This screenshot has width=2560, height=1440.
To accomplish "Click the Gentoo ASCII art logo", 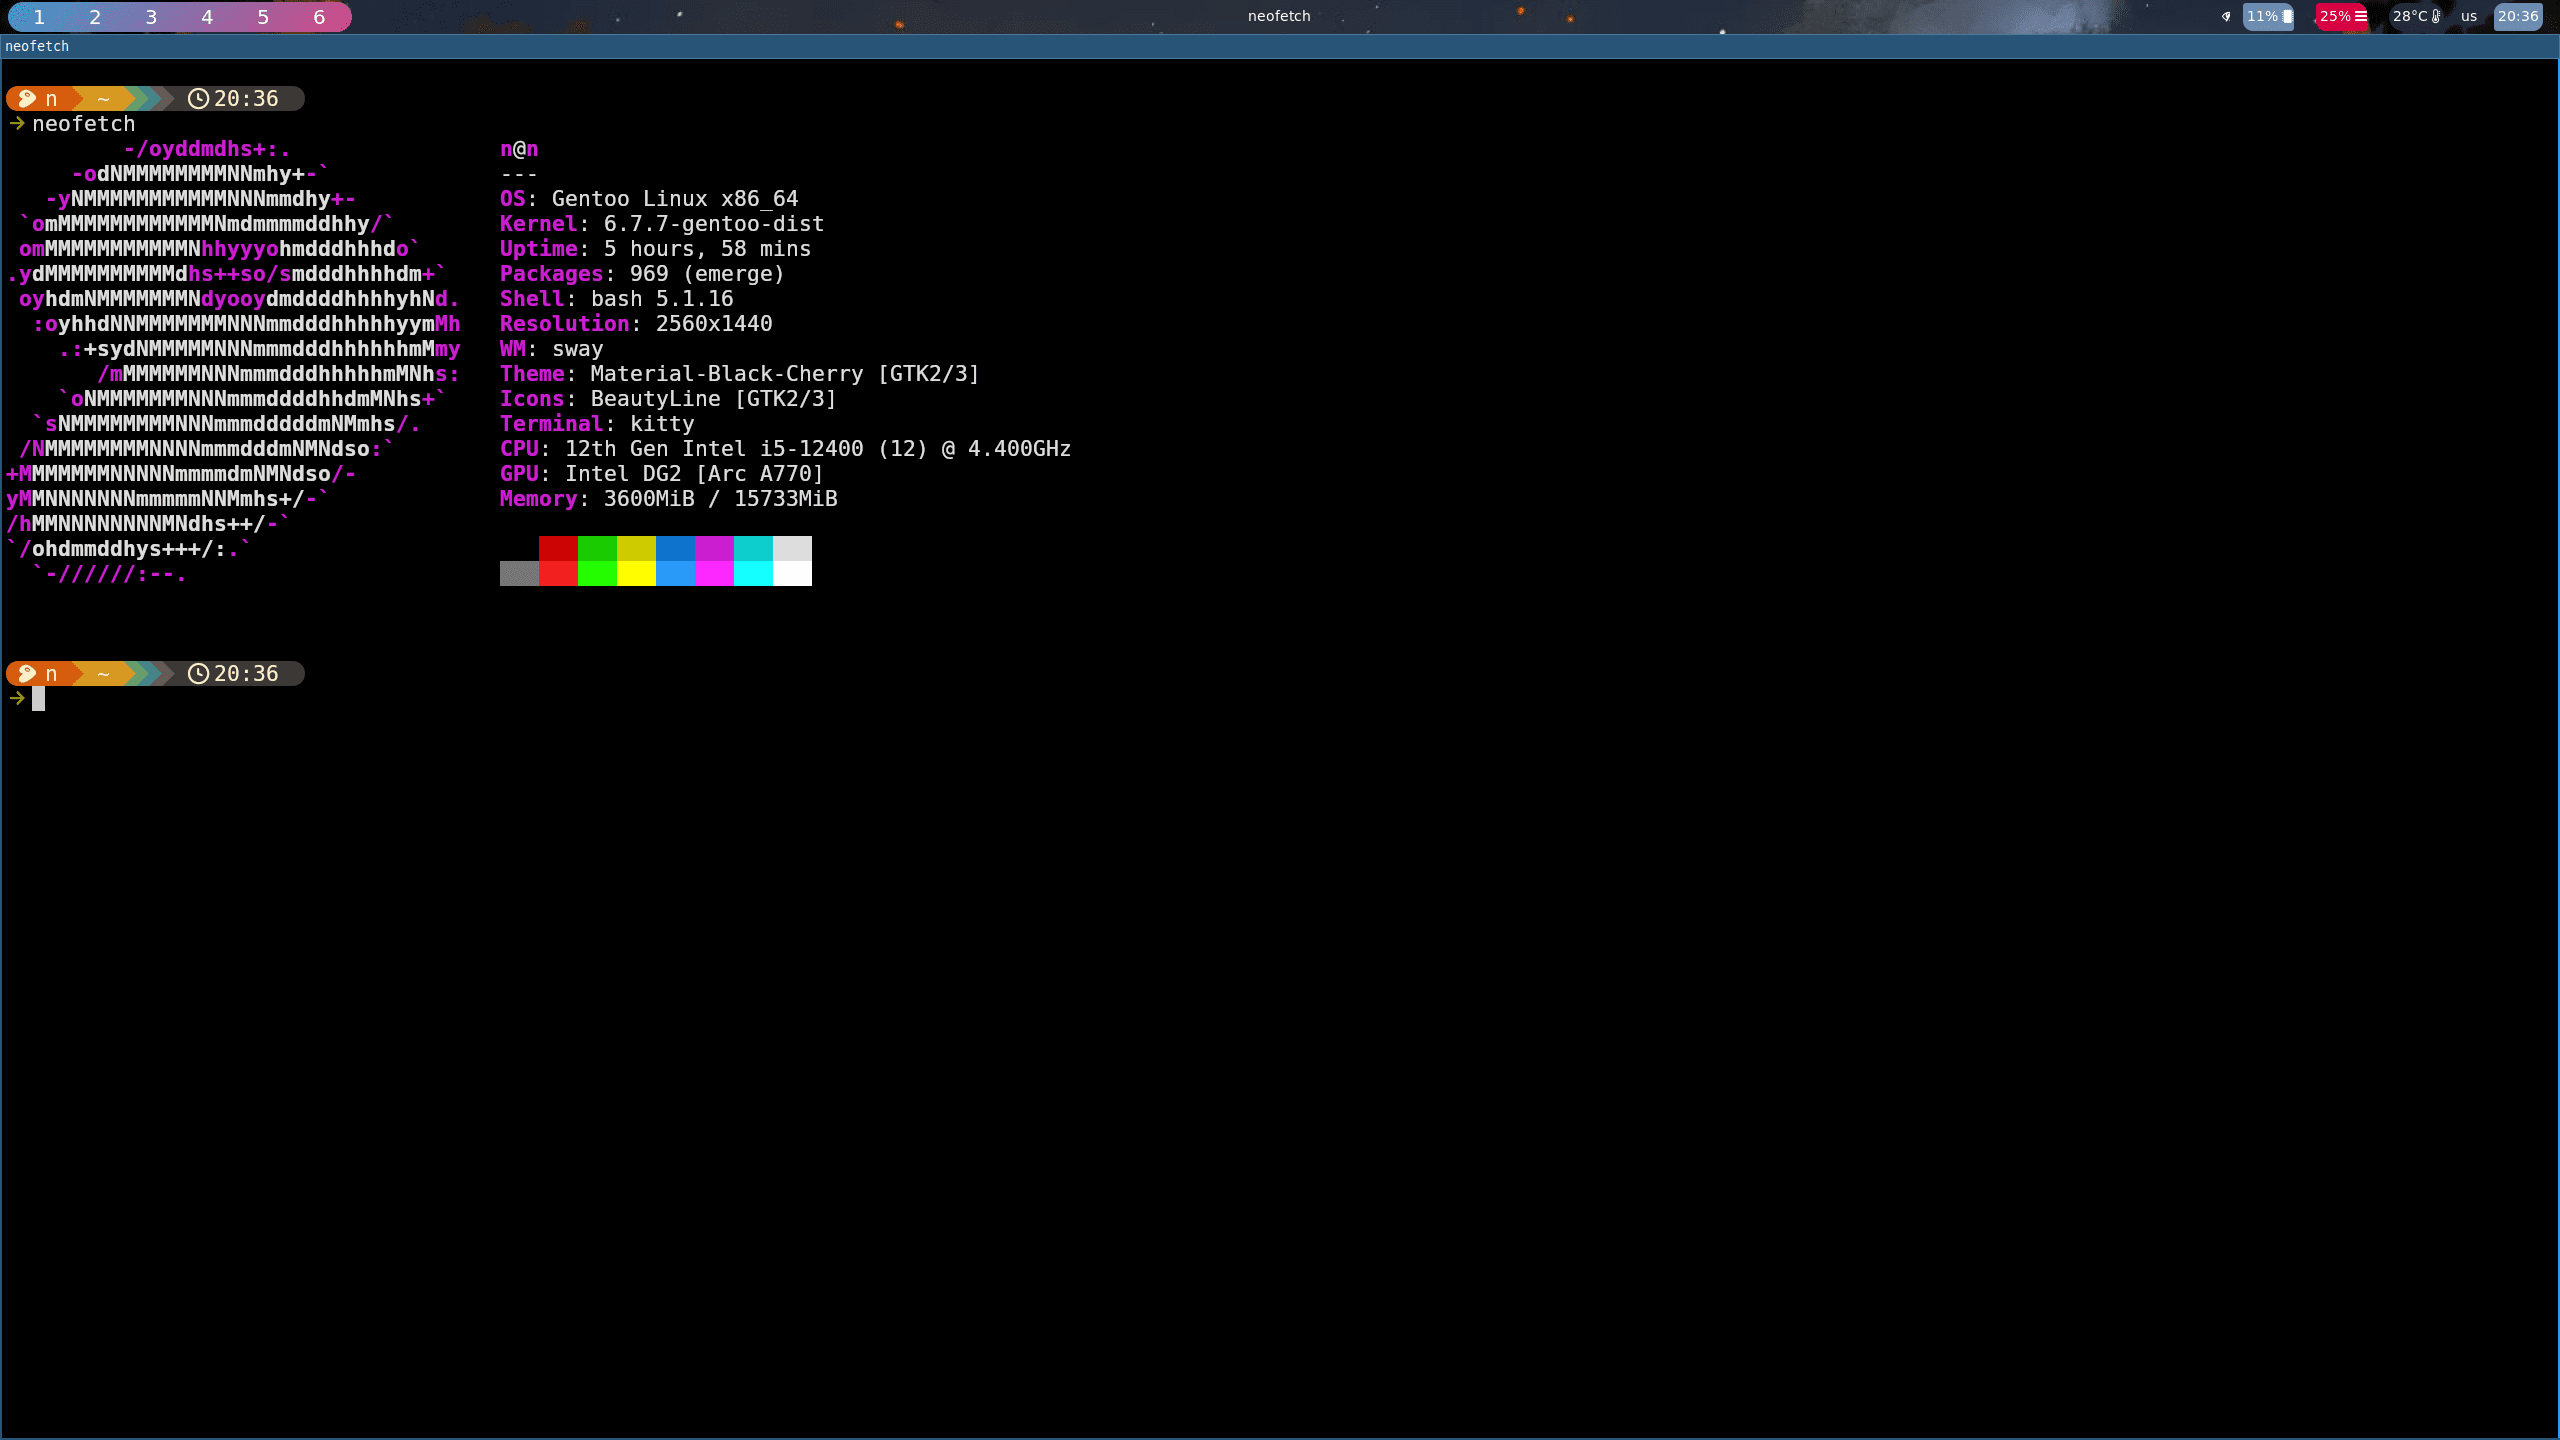I will (x=233, y=361).
